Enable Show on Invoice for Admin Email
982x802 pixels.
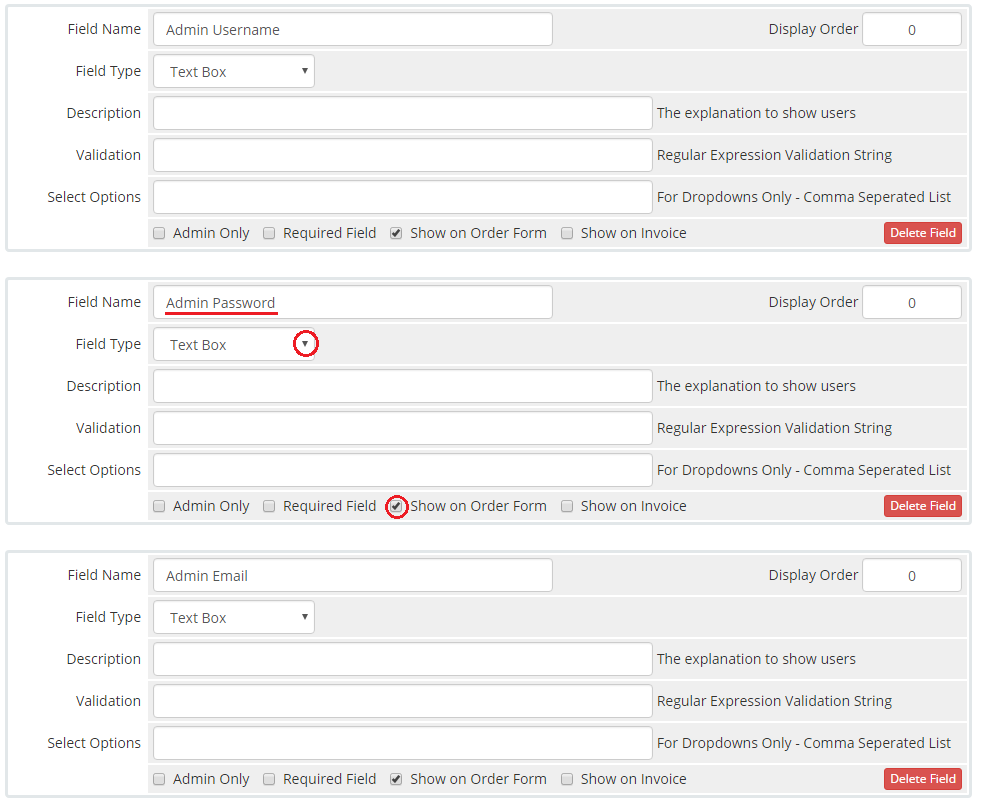[567, 779]
